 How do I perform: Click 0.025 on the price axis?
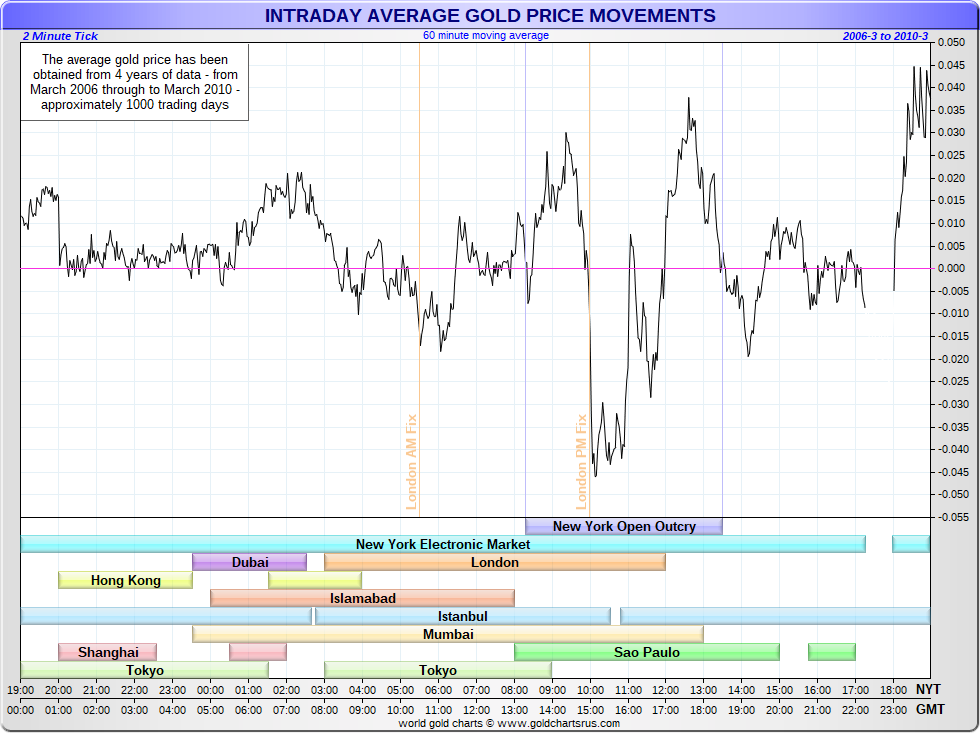[x=951, y=155]
